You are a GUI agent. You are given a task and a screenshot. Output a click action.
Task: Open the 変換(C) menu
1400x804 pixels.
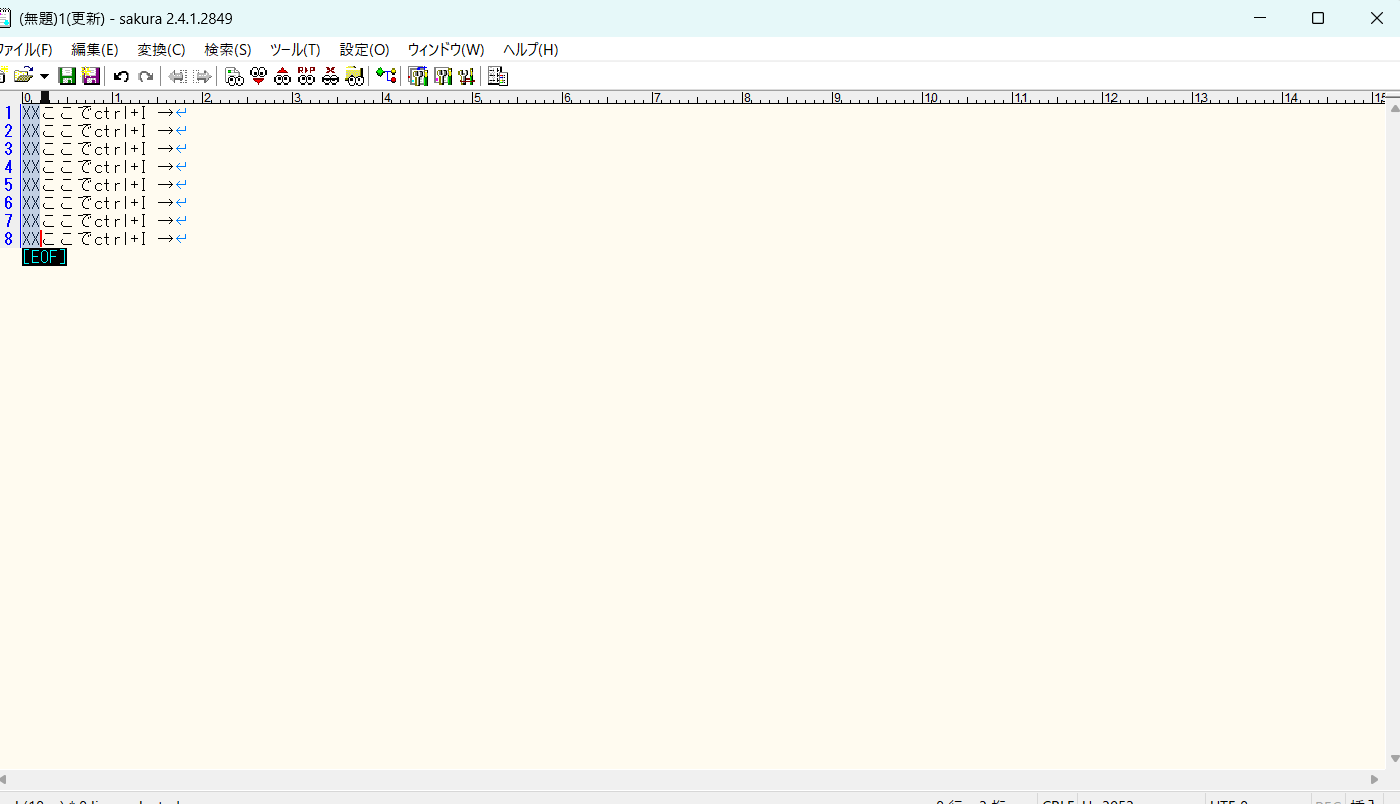click(x=161, y=49)
